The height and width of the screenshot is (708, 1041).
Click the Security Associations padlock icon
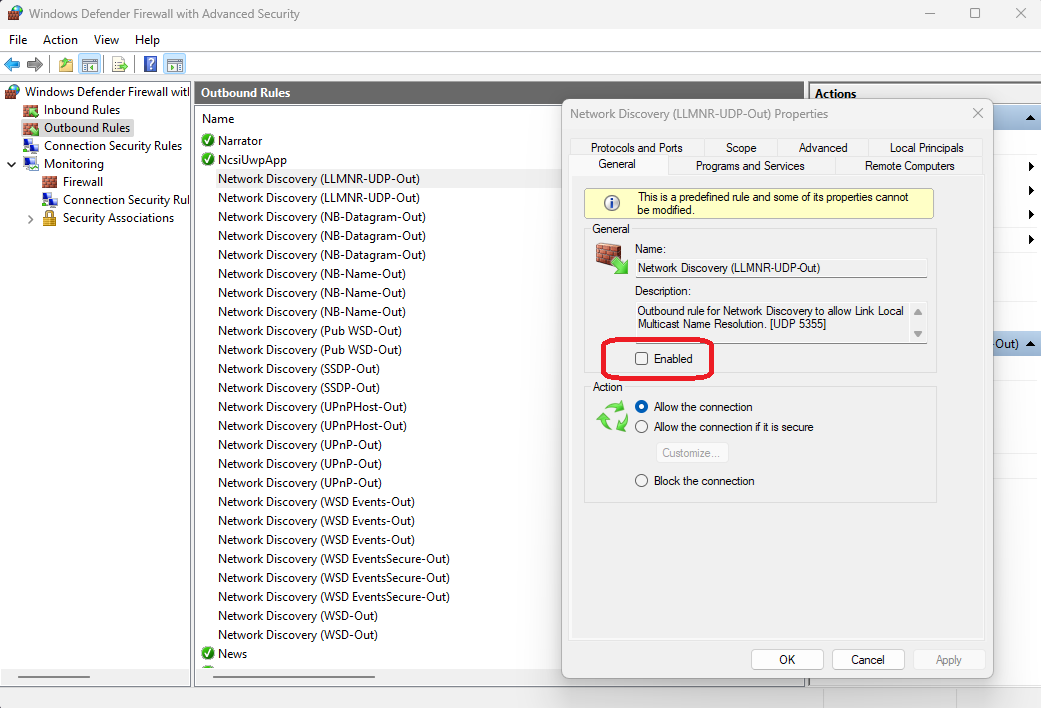pos(50,218)
